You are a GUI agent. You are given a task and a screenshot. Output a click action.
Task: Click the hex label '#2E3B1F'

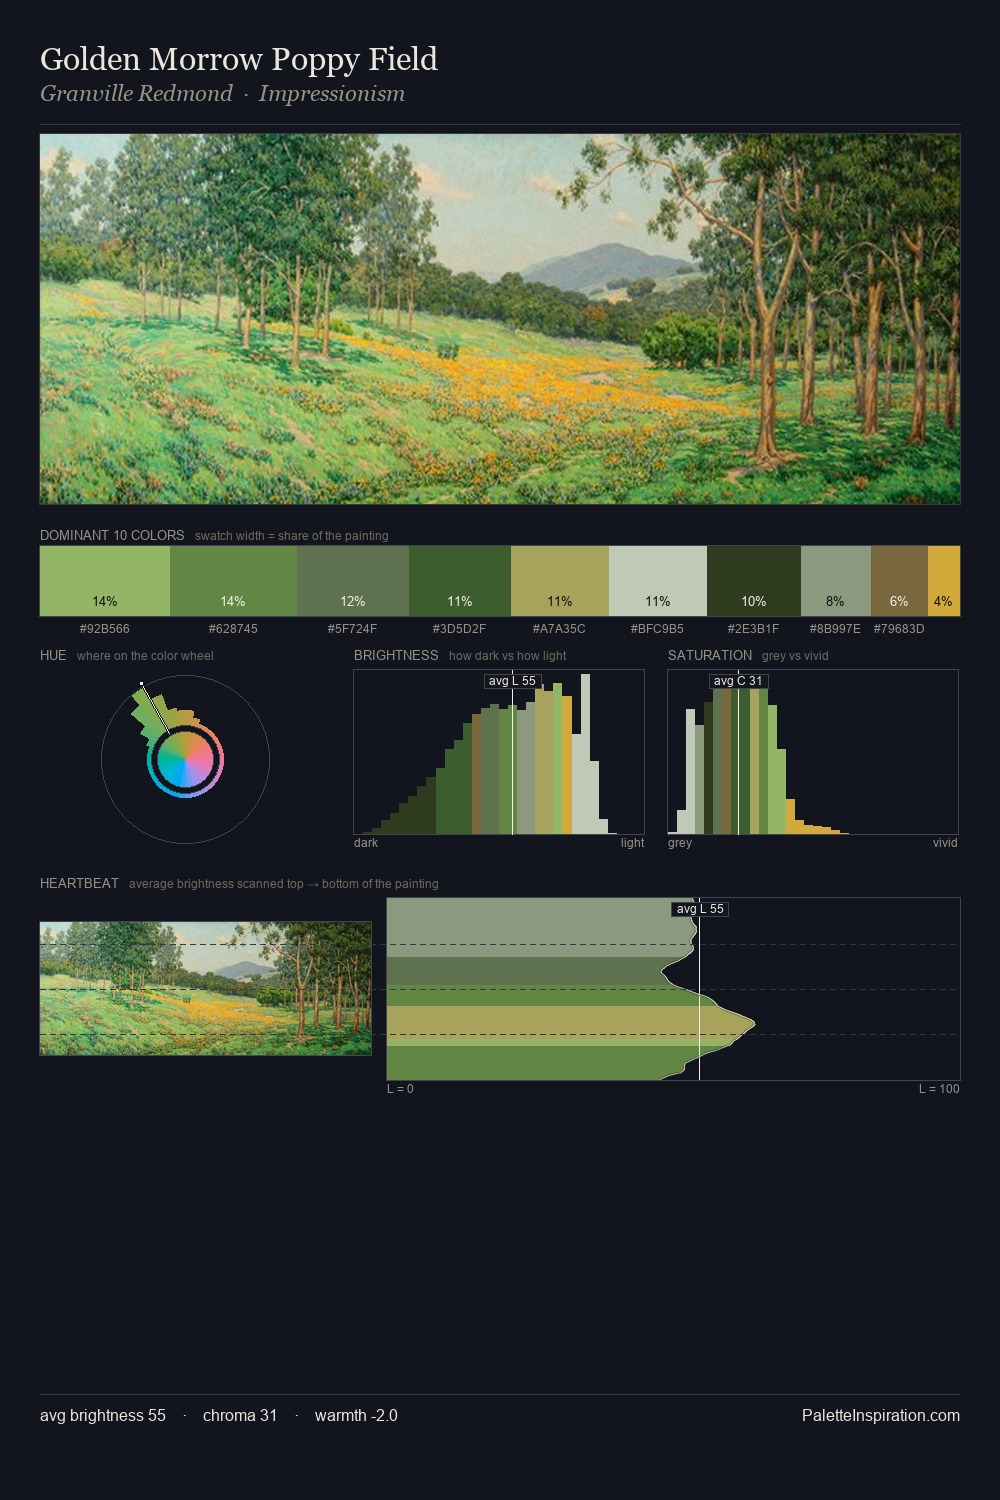pos(754,629)
